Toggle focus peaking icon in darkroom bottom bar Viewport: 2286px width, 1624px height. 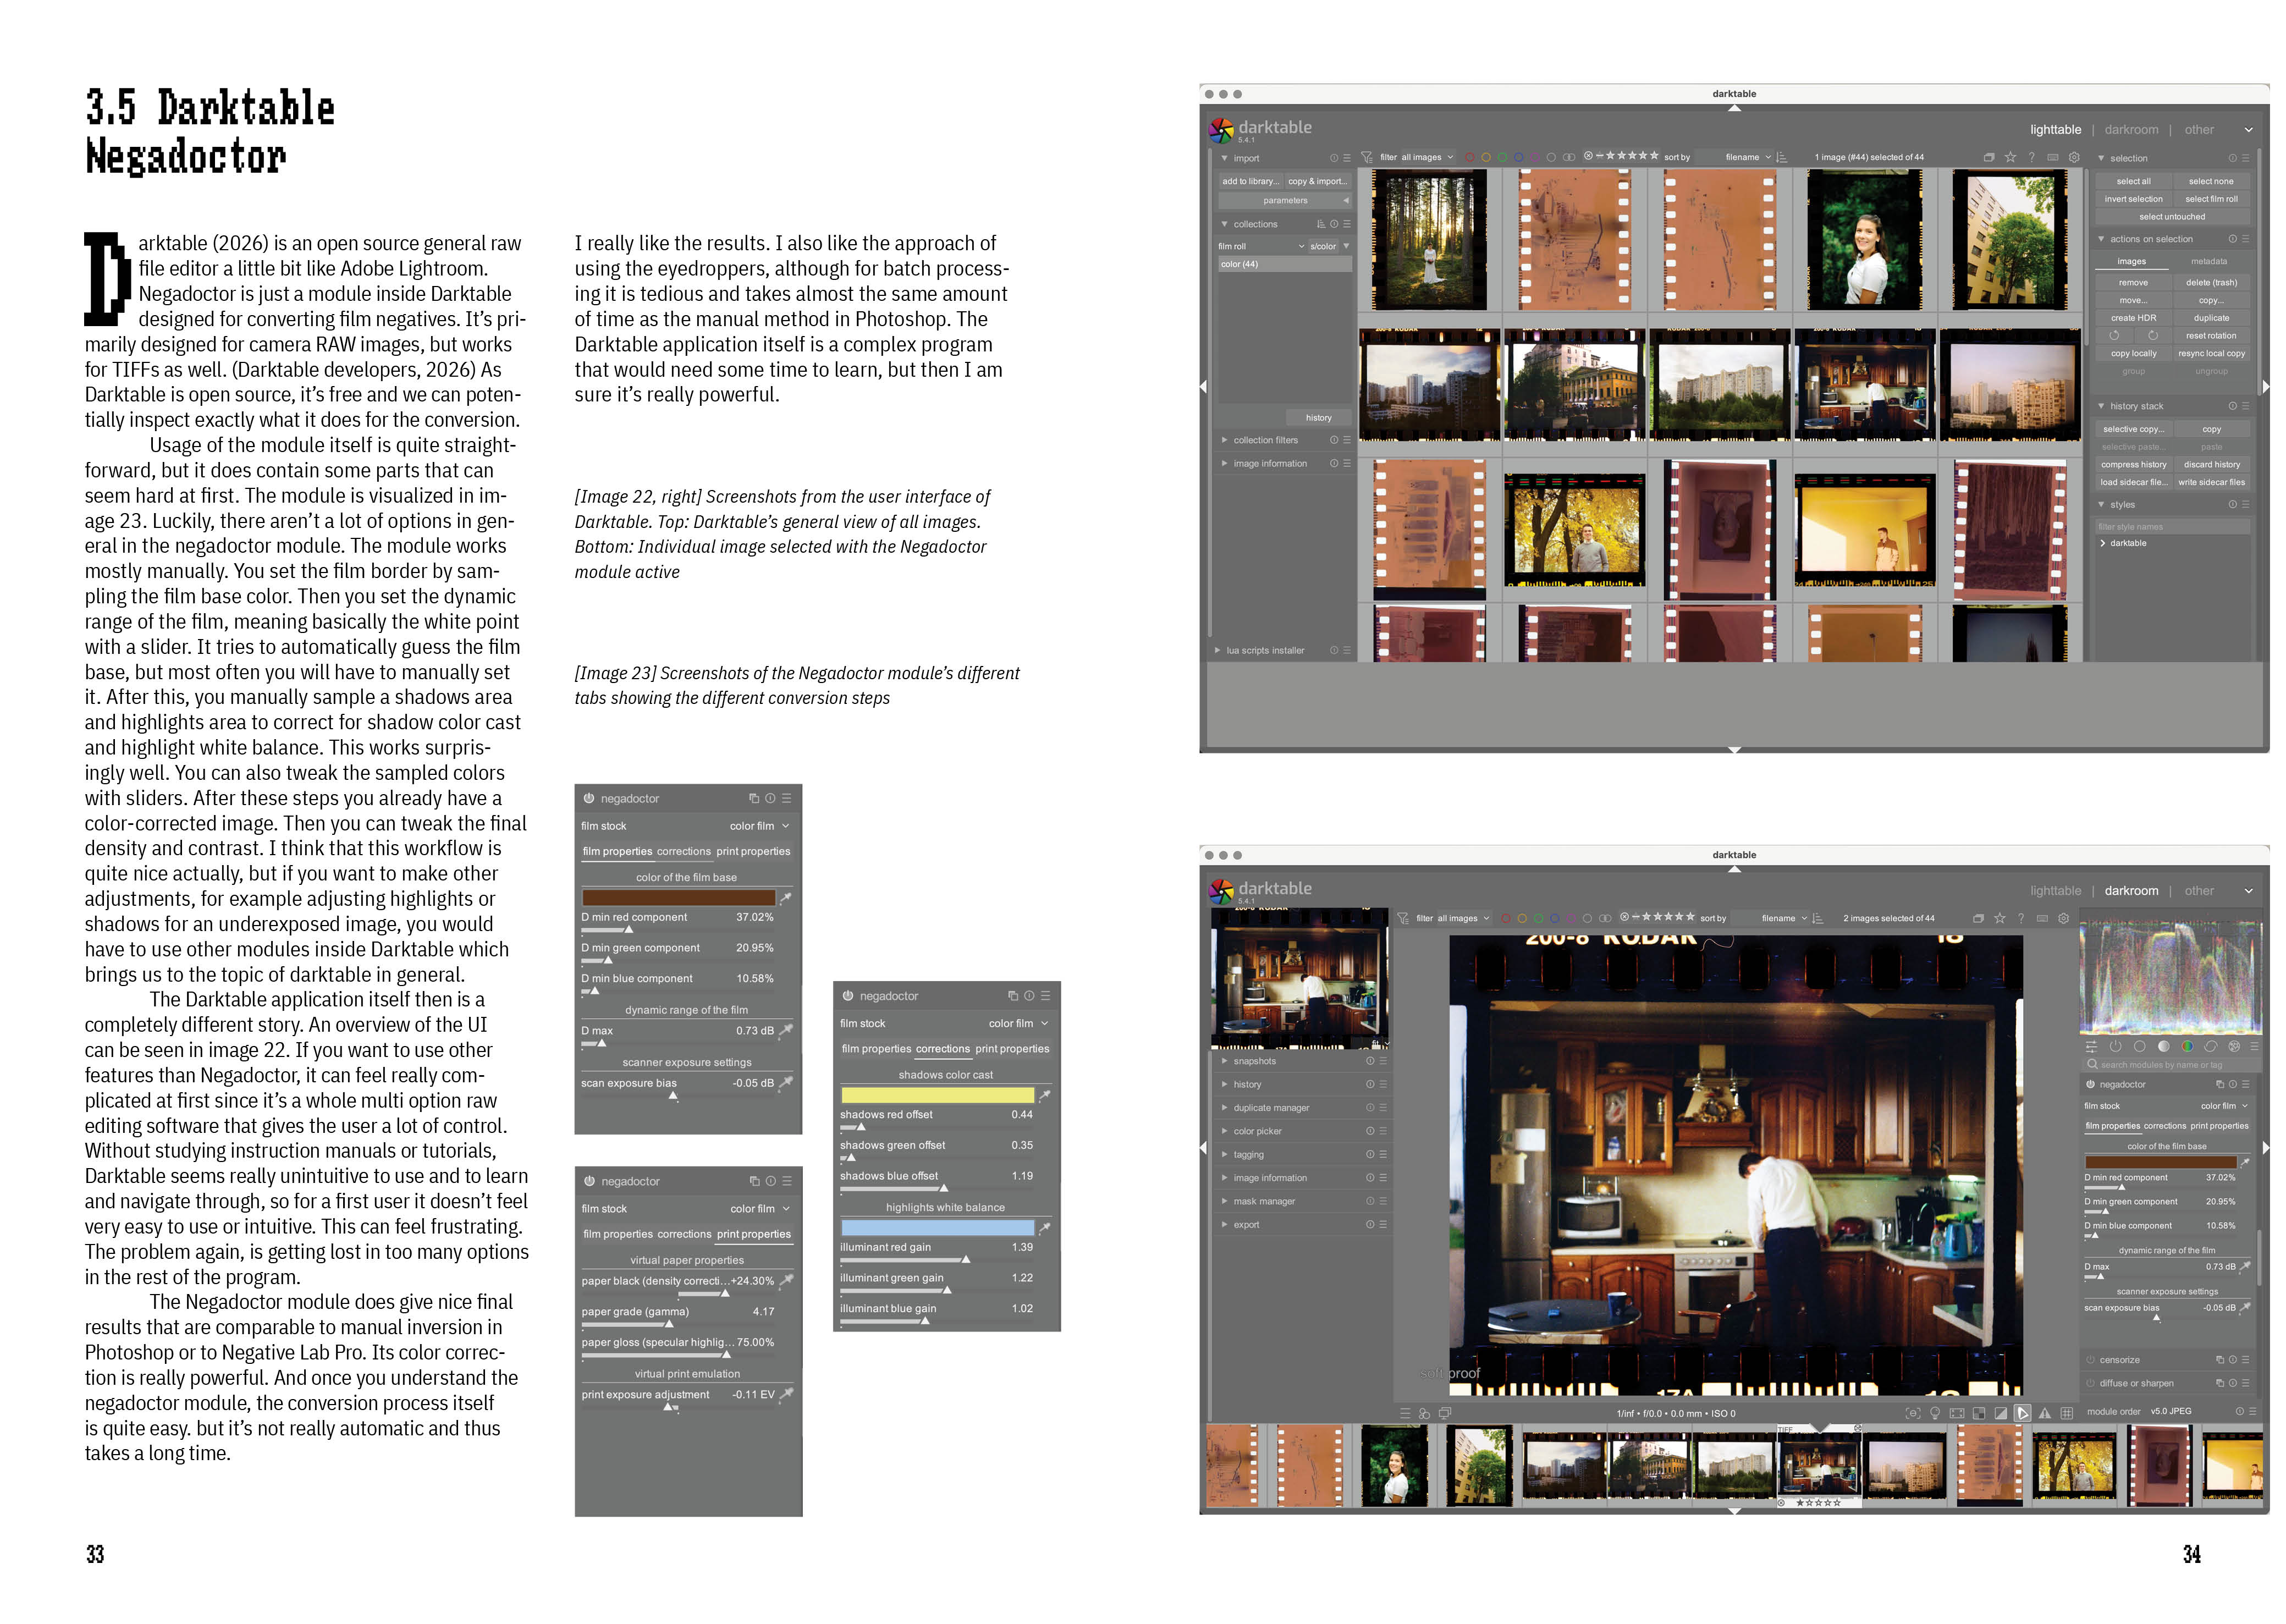pos(1913,1413)
